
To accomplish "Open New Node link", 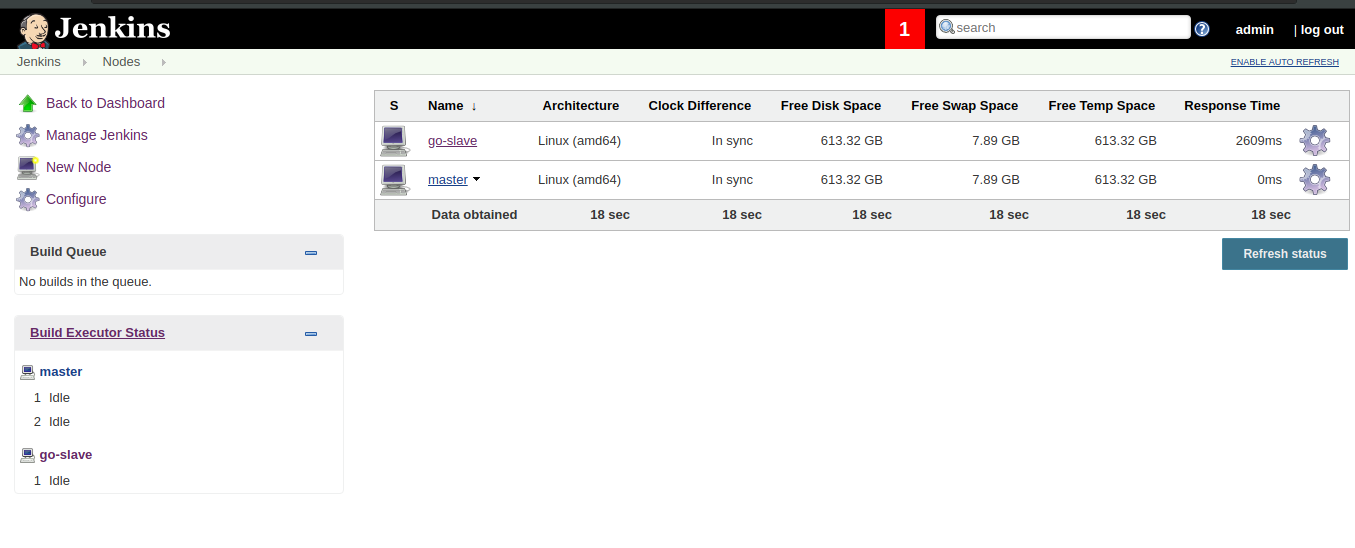I will click(x=79, y=167).
